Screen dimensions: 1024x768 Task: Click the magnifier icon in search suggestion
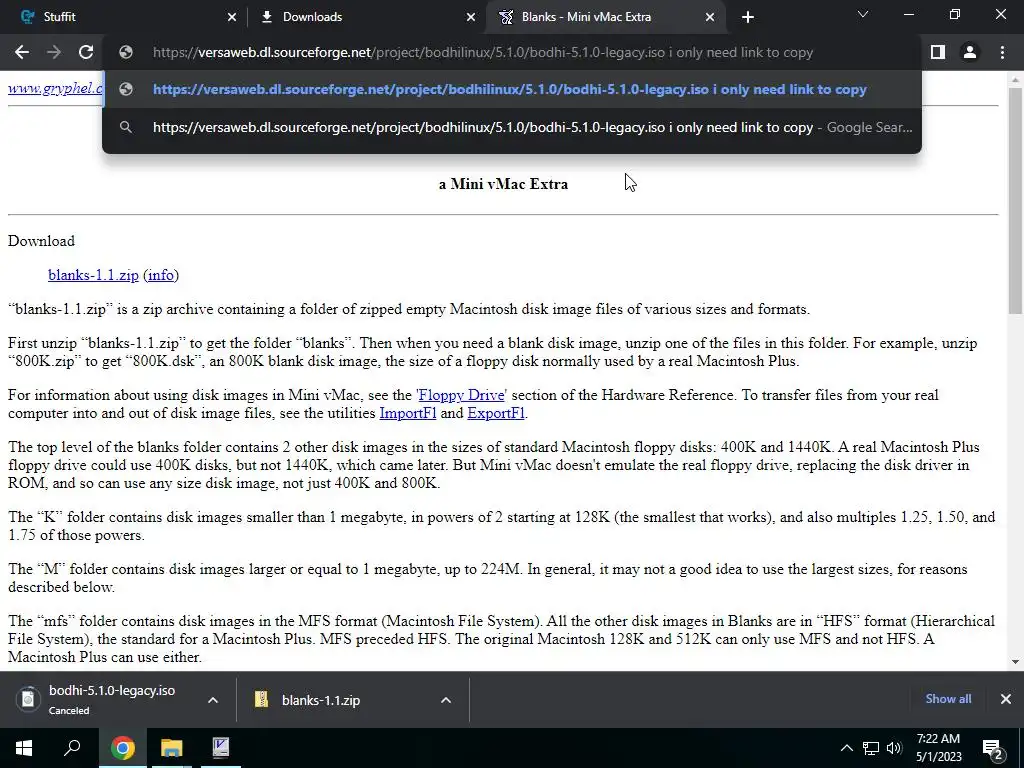(126, 127)
